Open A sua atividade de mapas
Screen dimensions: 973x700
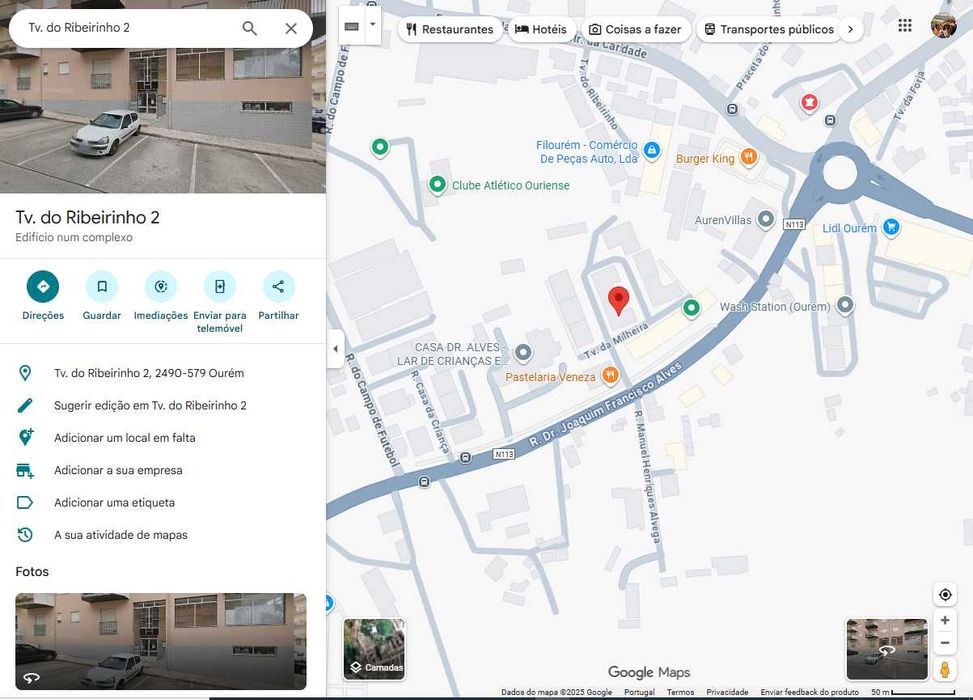point(163,534)
